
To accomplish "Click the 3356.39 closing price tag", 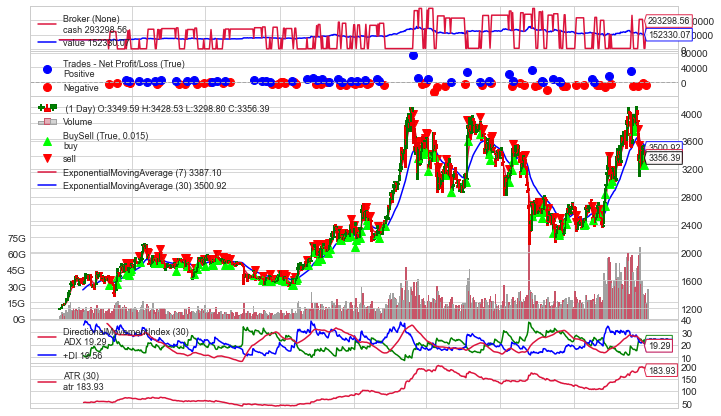I will click(x=664, y=158).
